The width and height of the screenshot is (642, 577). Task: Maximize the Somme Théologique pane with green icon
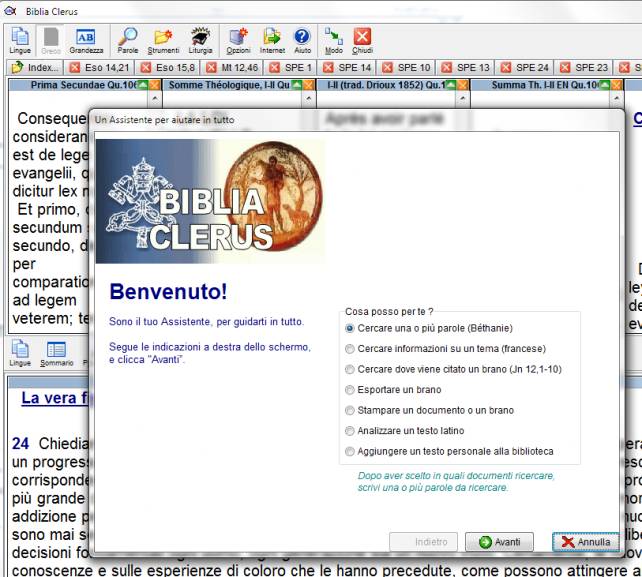pyautogui.click(x=296, y=85)
